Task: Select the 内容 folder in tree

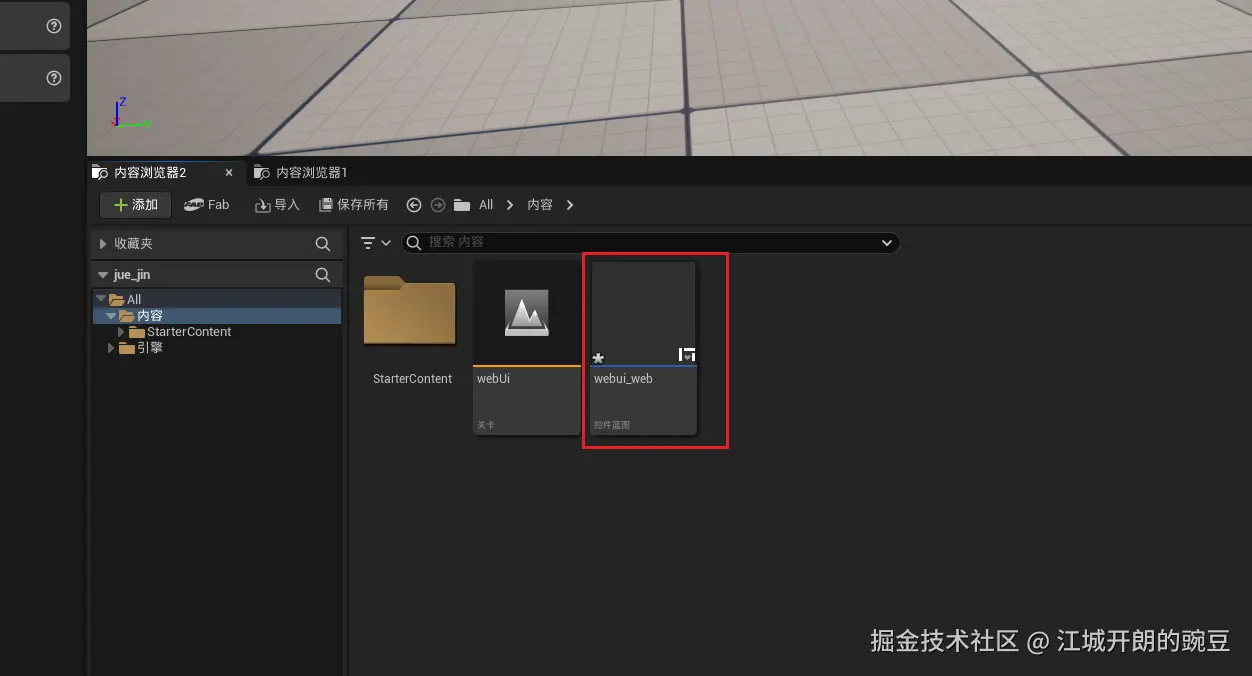Action: (x=150, y=316)
